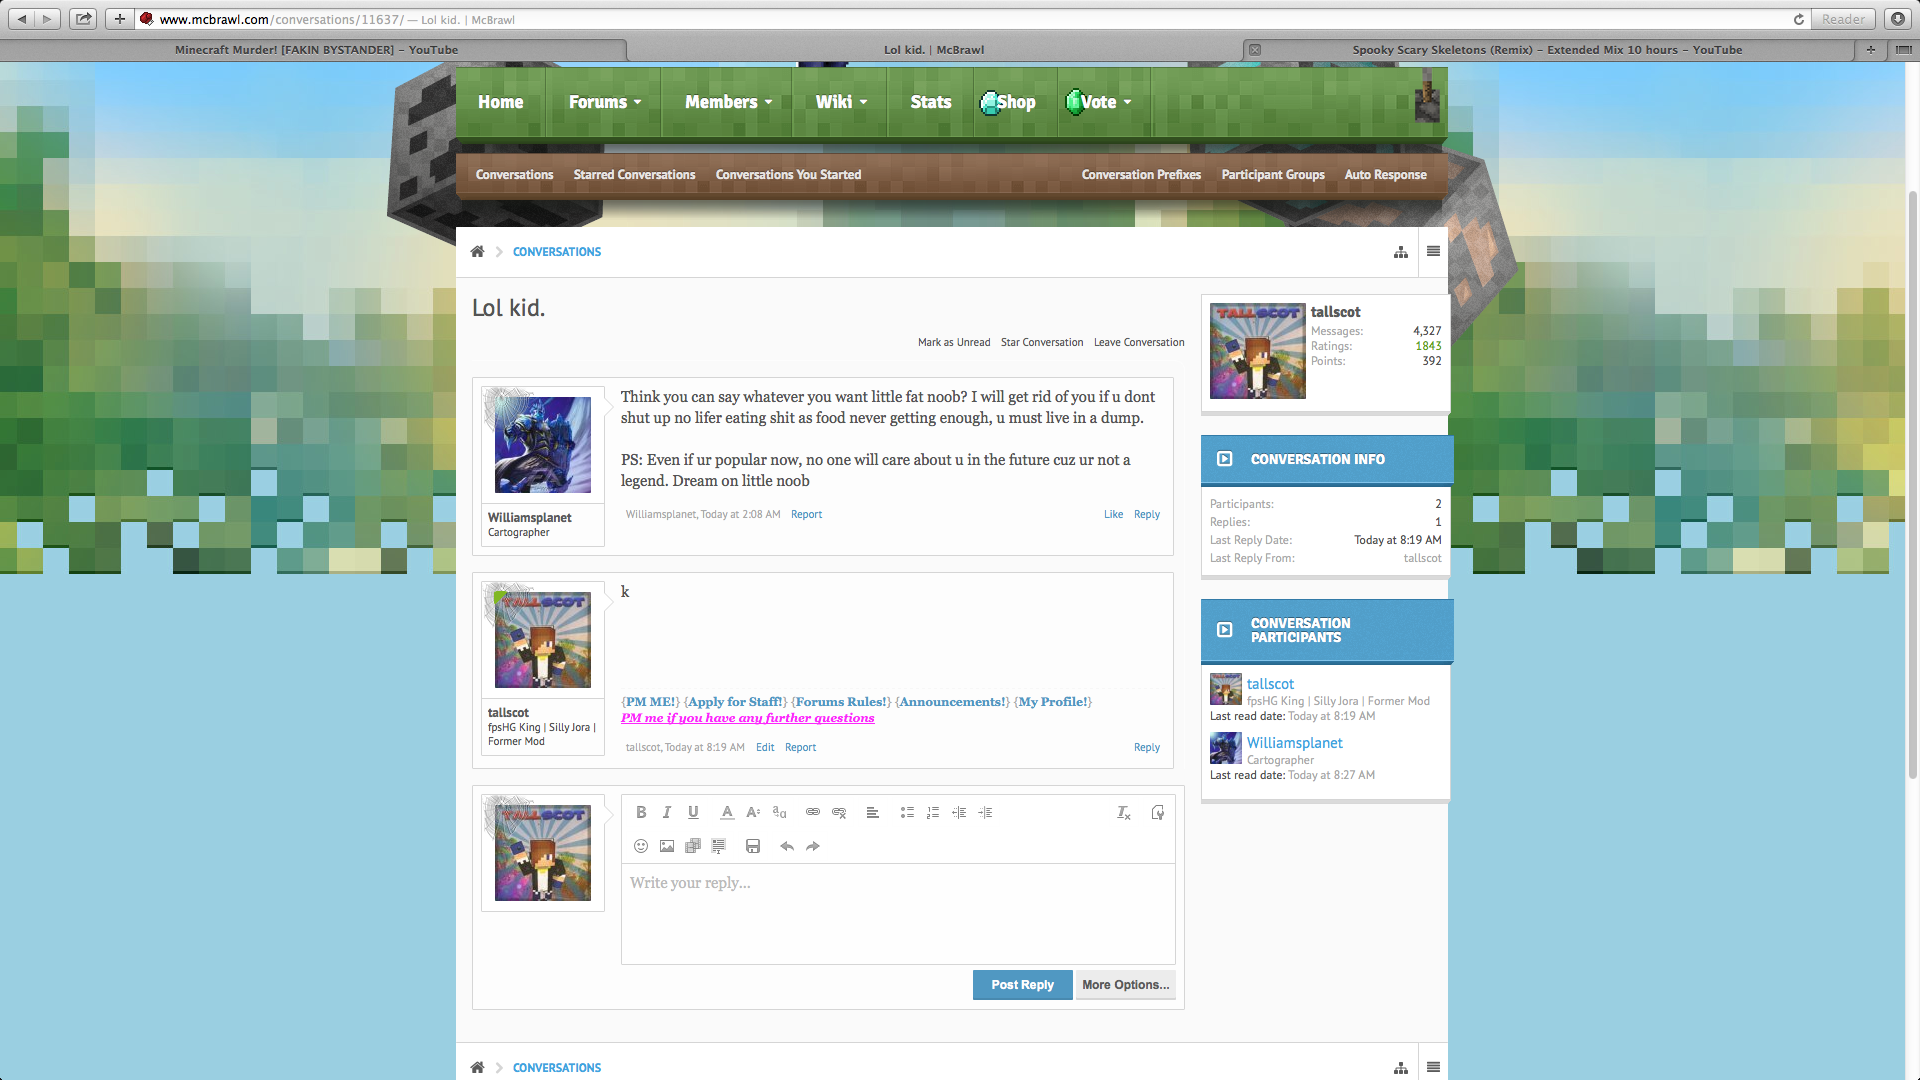This screenshot has width=1920, height=1080.
Task: Expand the Wiki dropdown menu
Action: coord(840,102)
